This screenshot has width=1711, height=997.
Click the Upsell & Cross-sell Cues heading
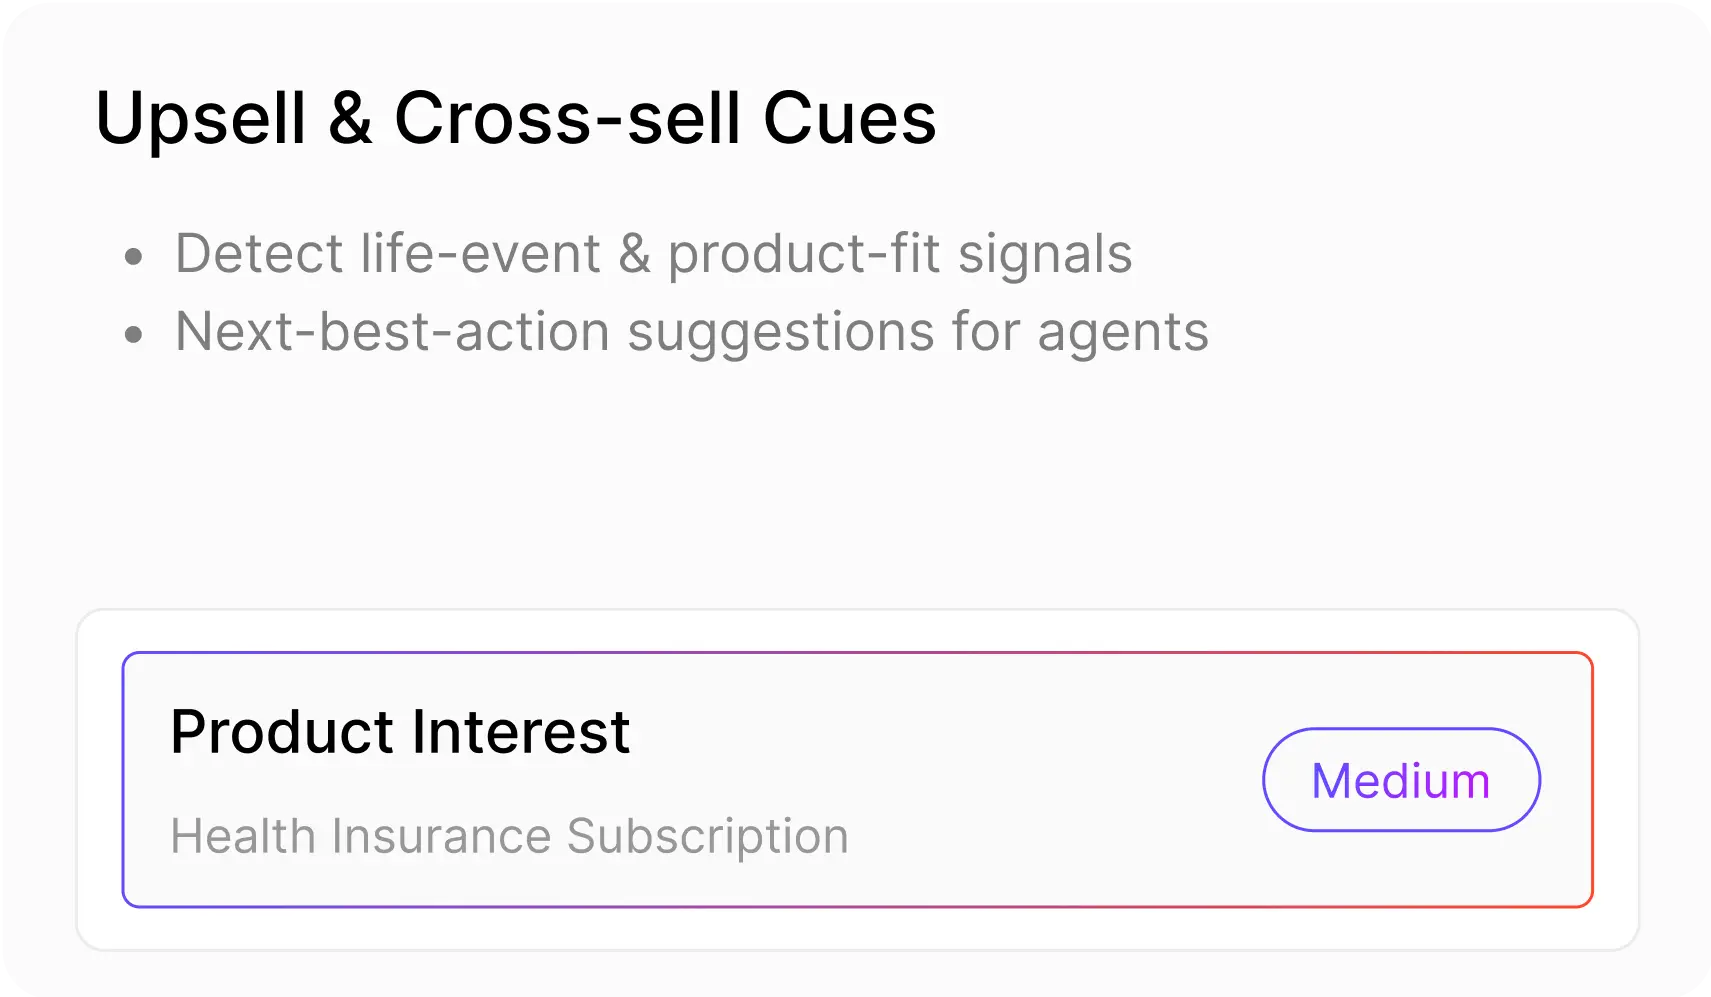pyautogui.click(x=515, y=118)
